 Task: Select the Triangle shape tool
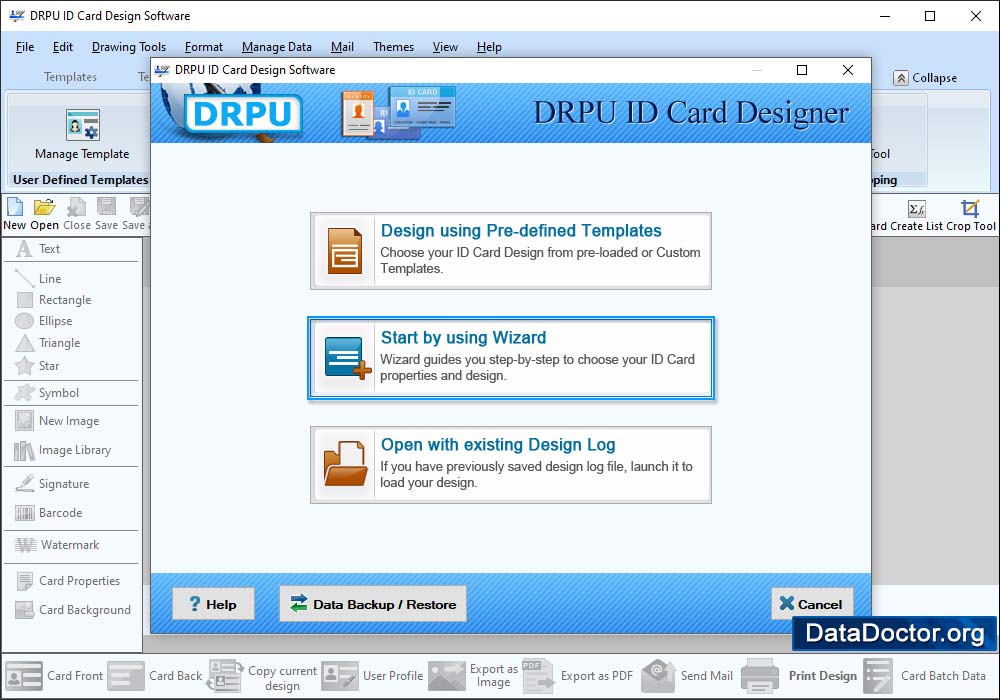pos(48,343)
